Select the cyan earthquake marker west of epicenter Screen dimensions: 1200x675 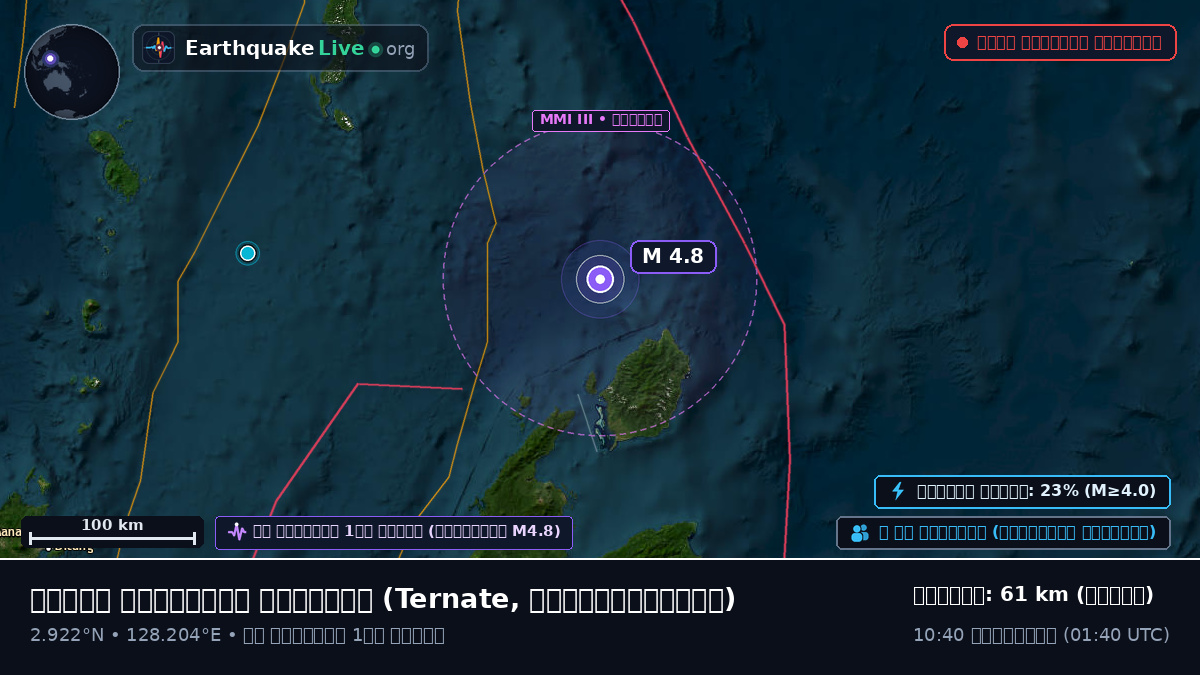pyautogui.click(x=248, y=253)
